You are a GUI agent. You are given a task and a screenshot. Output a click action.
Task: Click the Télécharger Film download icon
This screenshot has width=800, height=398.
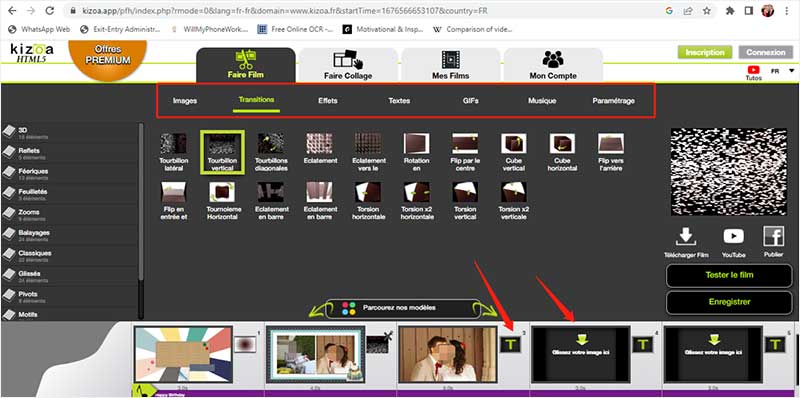(686, 237)
